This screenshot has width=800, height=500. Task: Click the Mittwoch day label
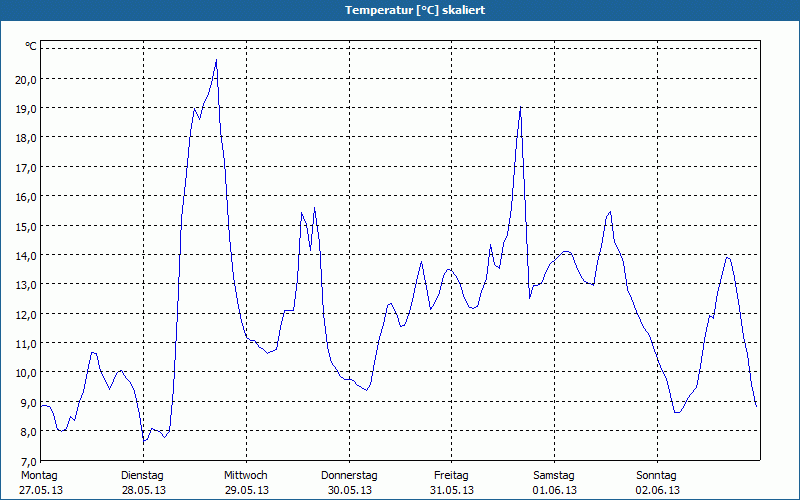pyautogui.click(x=246, y=476)
